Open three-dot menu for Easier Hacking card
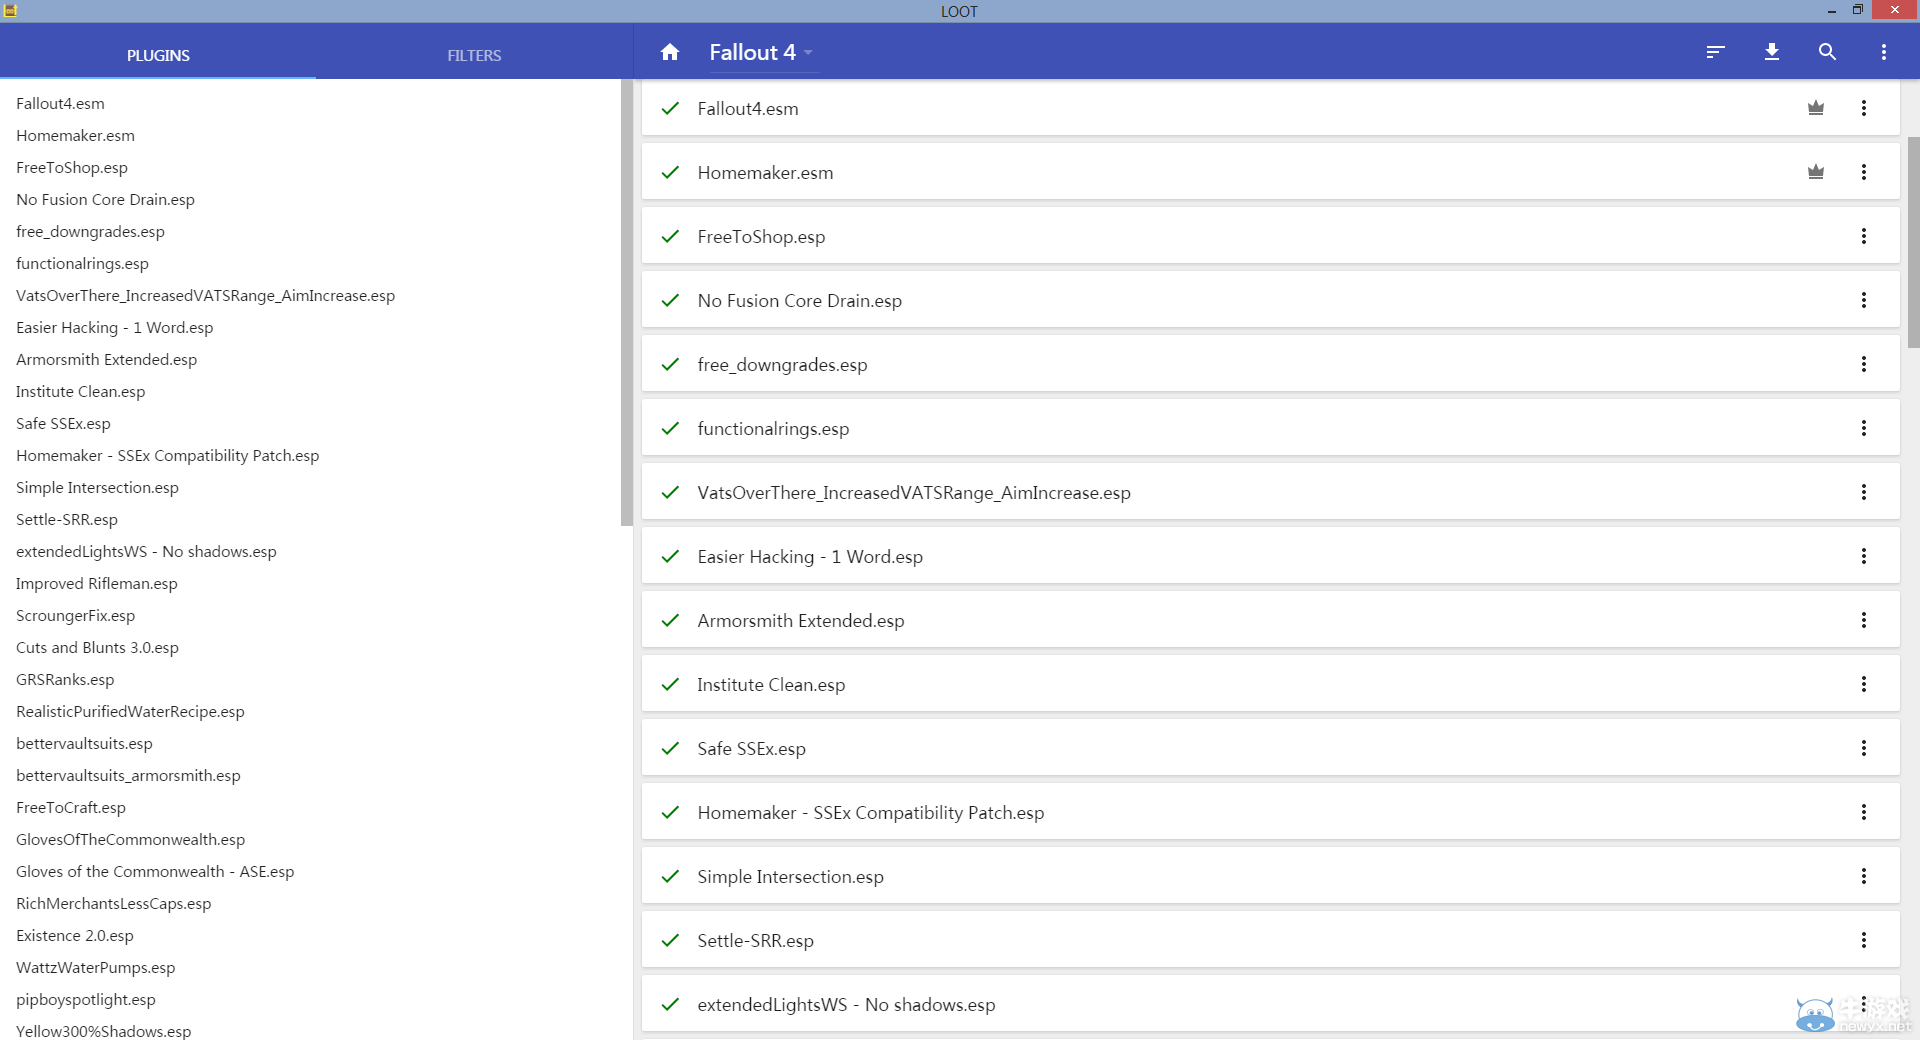 coord(1864,556)
